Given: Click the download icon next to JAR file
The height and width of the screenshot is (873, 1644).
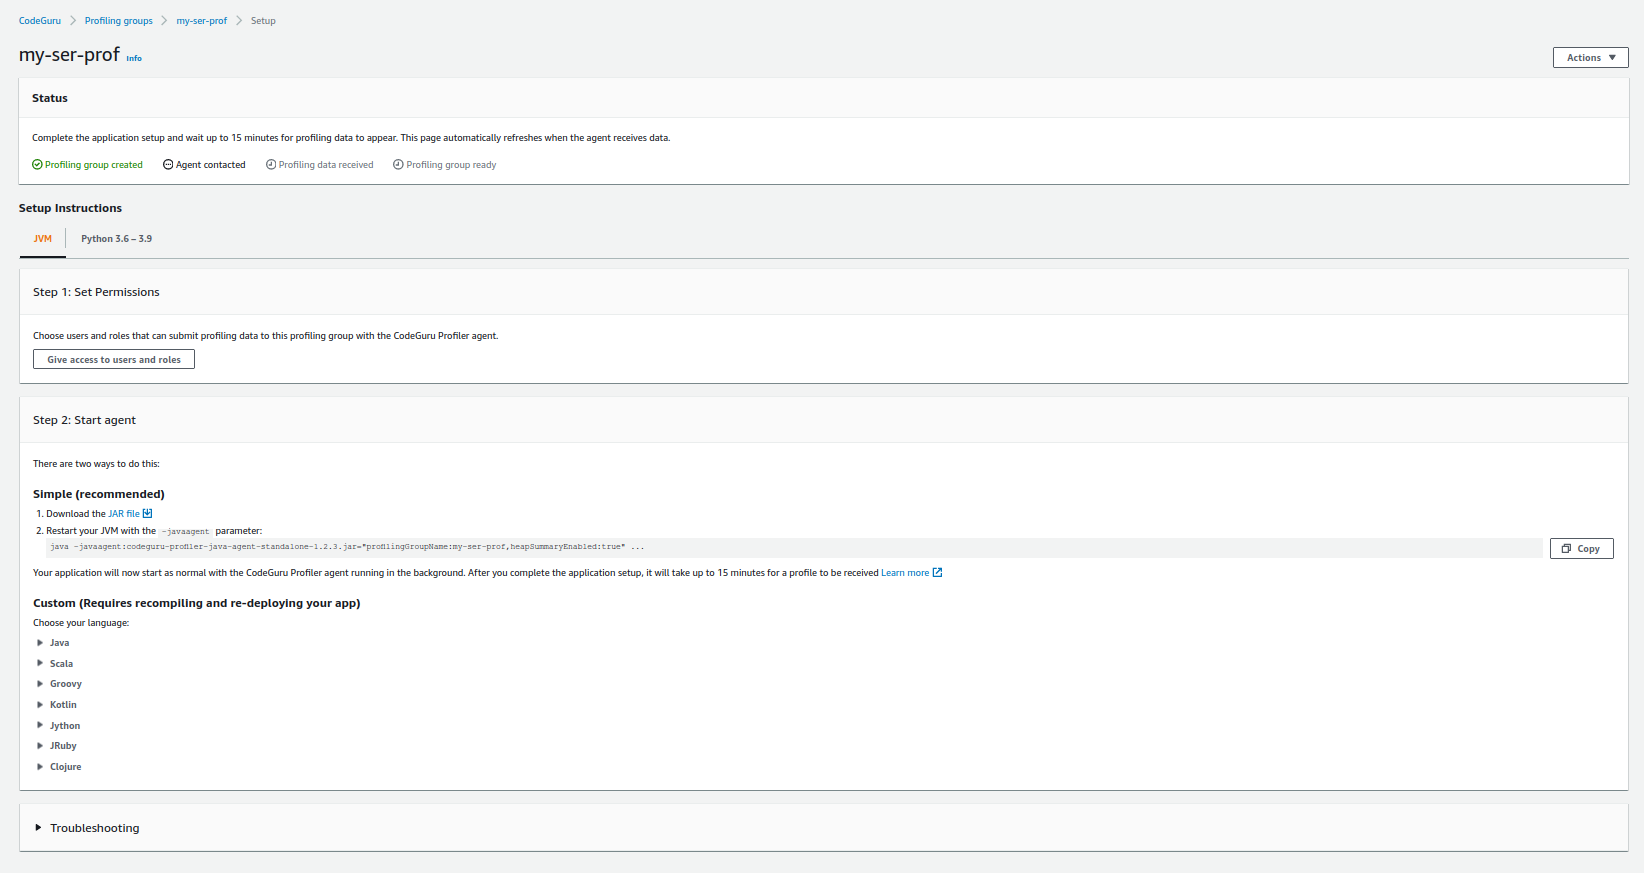Looking at the screenshot, I should tap(148, 514).
